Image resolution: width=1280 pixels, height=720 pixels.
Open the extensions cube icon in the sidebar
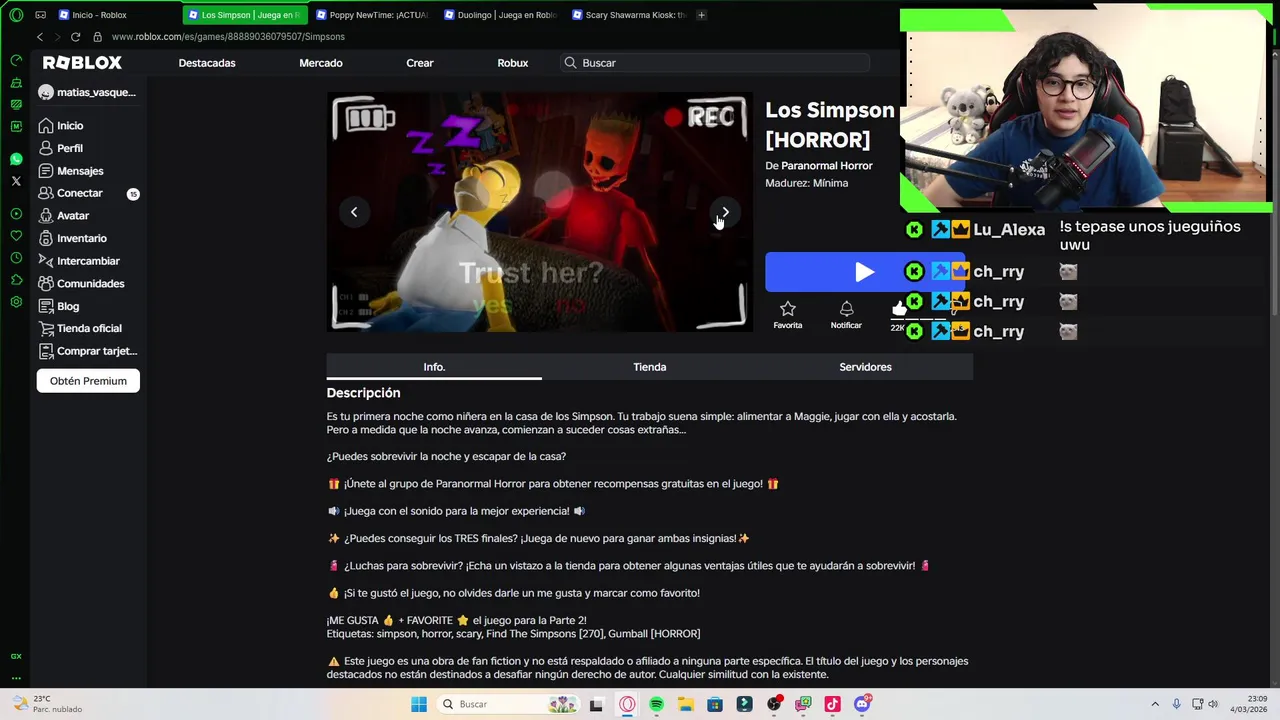point(16,279)
